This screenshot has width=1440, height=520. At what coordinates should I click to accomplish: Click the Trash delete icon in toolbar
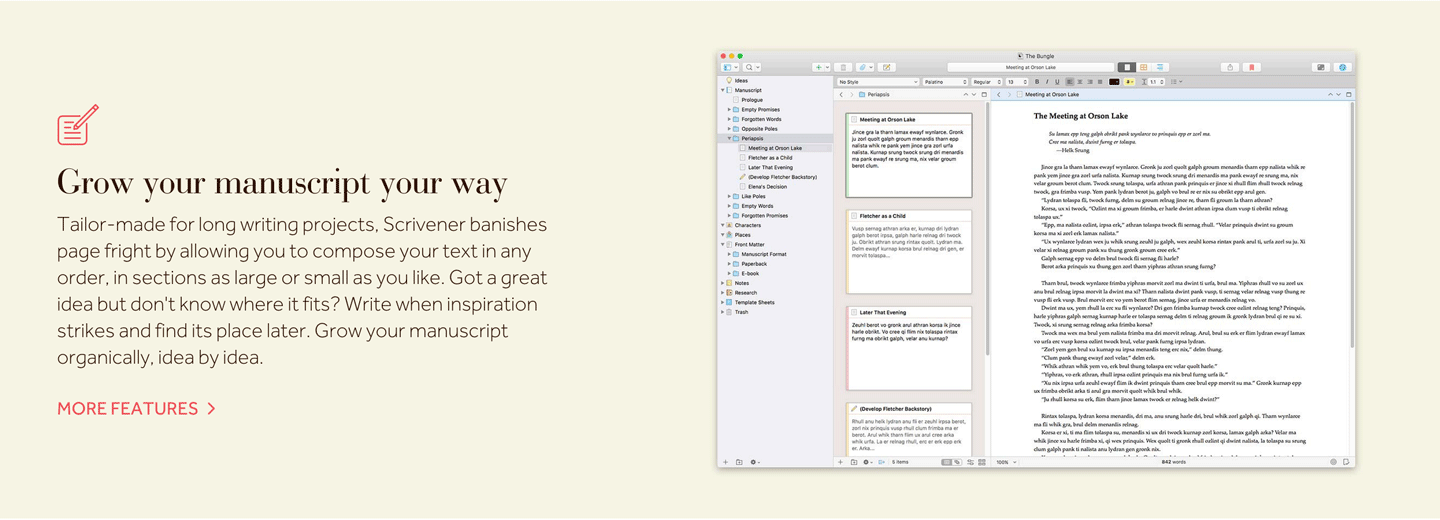pyautogui.click(x=842, y=68)
